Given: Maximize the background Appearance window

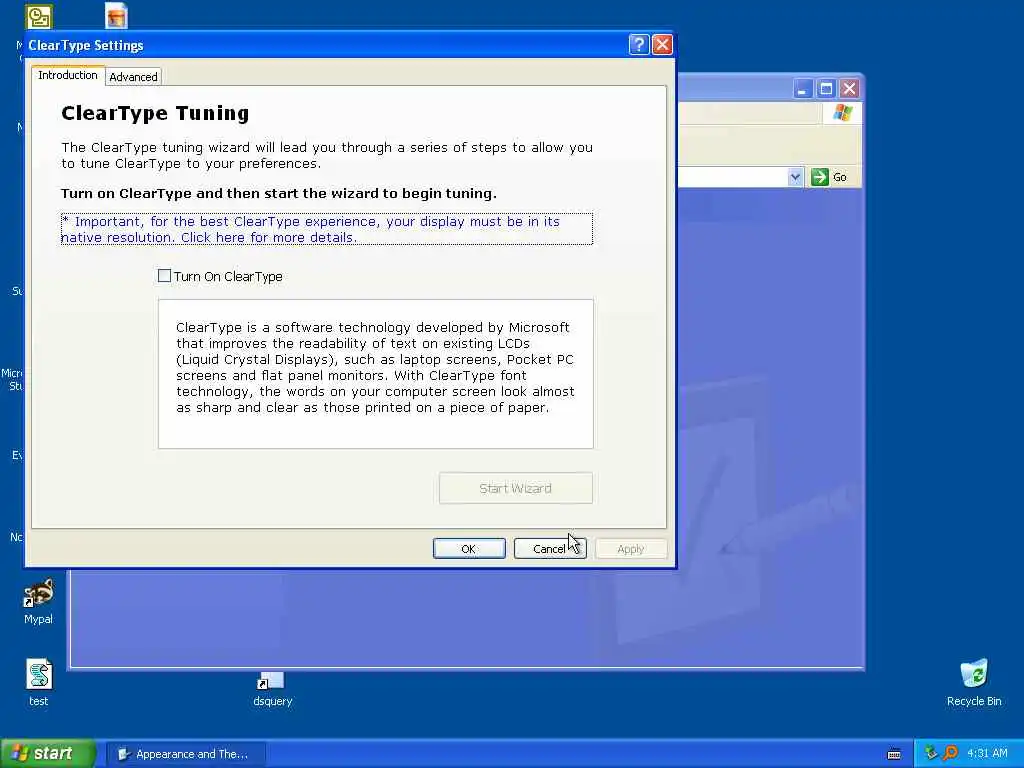Looking at the screenshot, I should coord(826,88).
